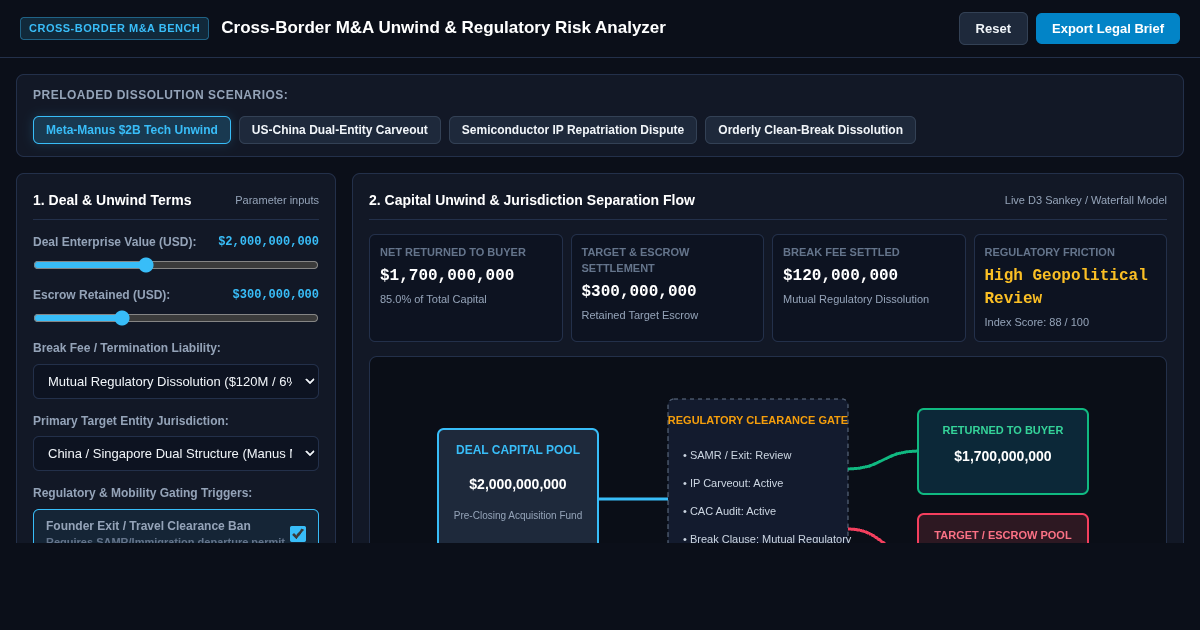The image size is (1200, 630).
Task: Click 'Index Score: 88 / 100' text
Action: 1036,322
